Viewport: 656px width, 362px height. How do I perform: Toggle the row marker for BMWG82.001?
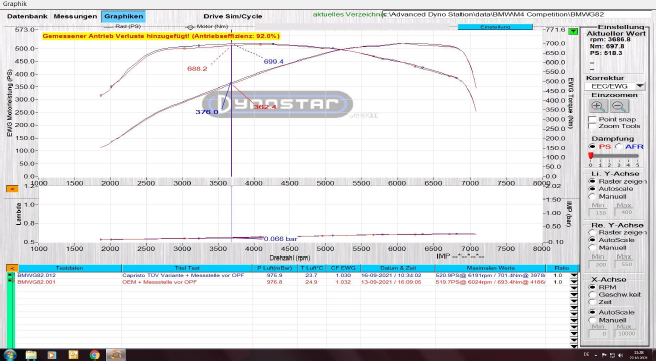(x=10, y=281)
